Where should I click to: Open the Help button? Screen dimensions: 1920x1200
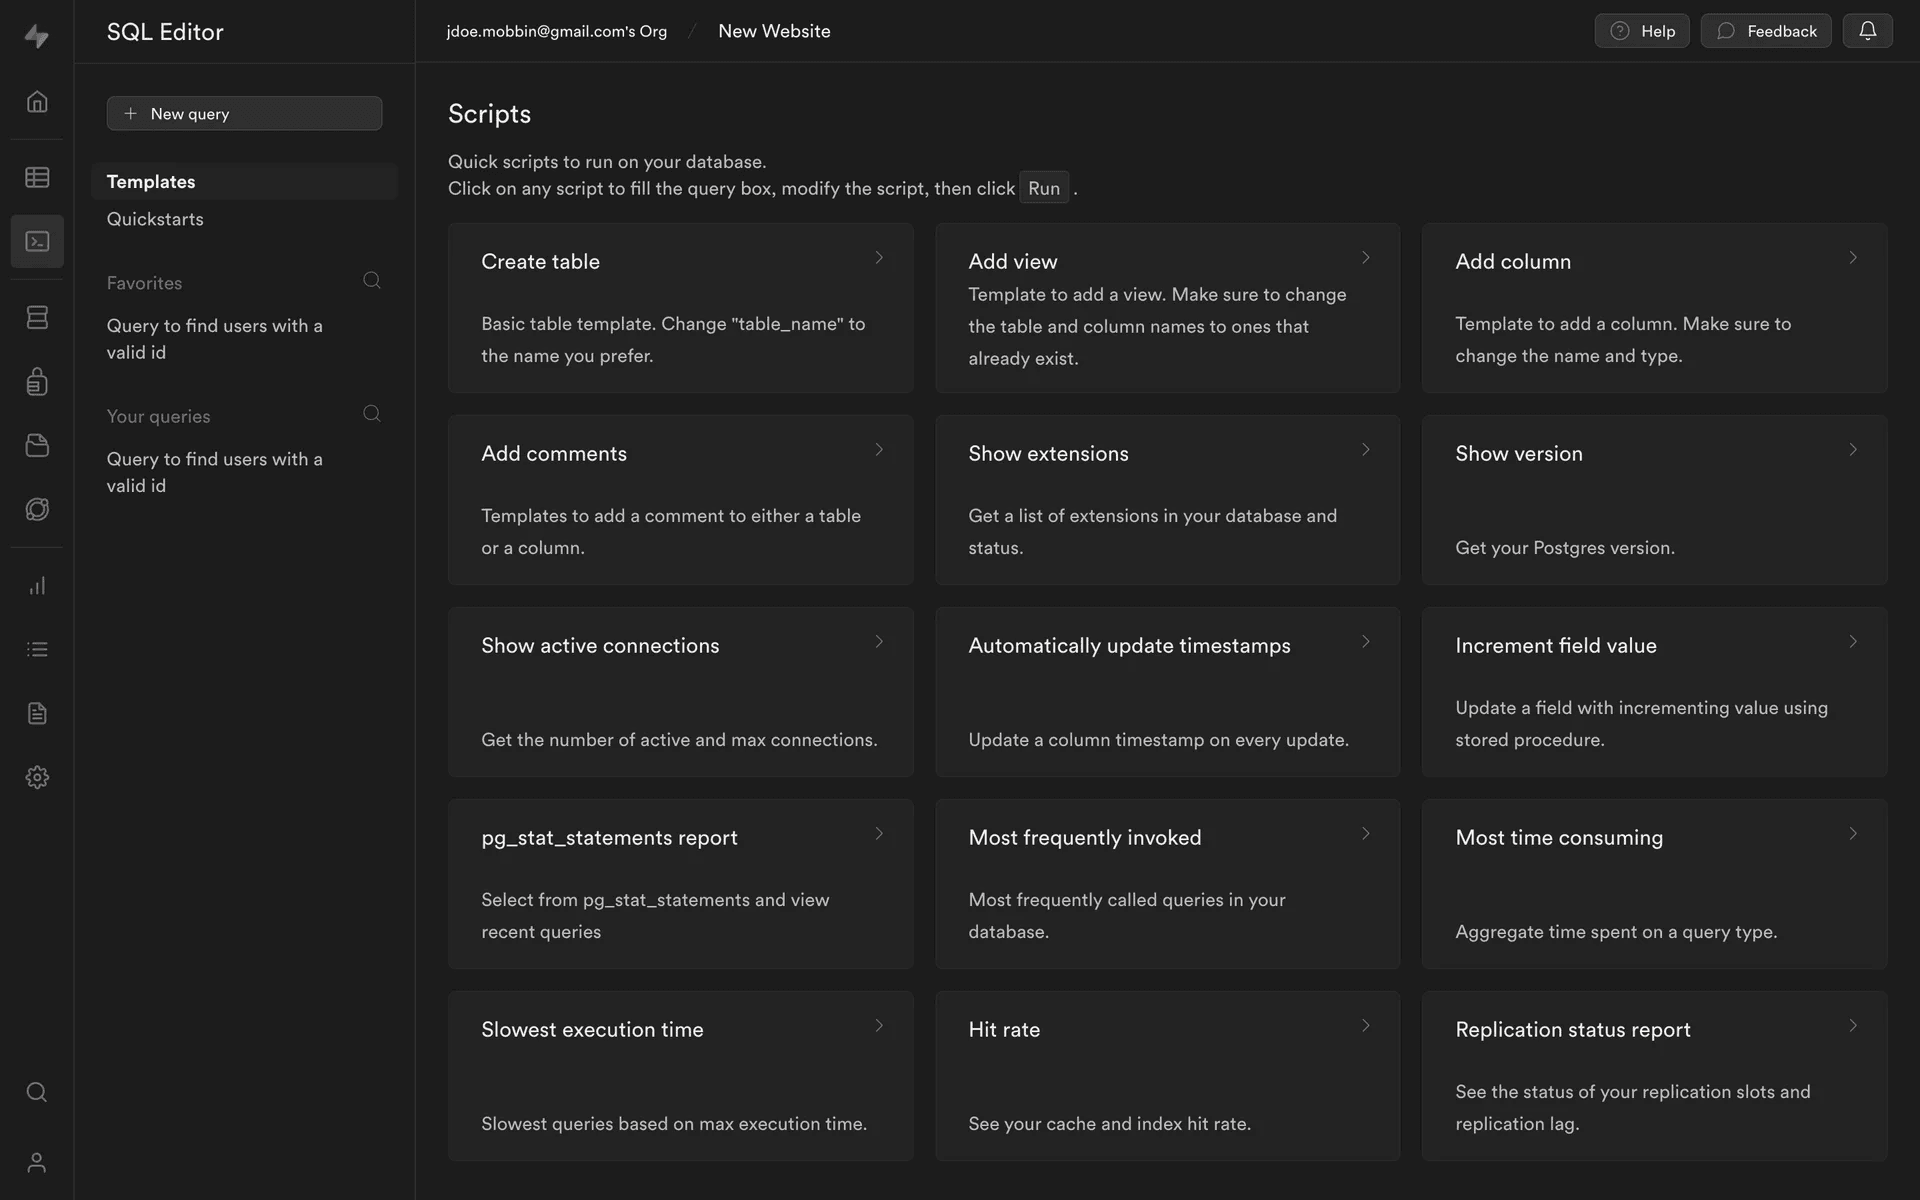tap(1642, 31)
